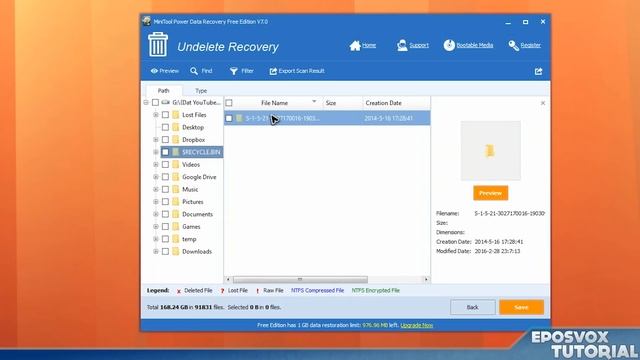Expand the Documents tree node
This screenshot has height=360, width=640.
156,214
